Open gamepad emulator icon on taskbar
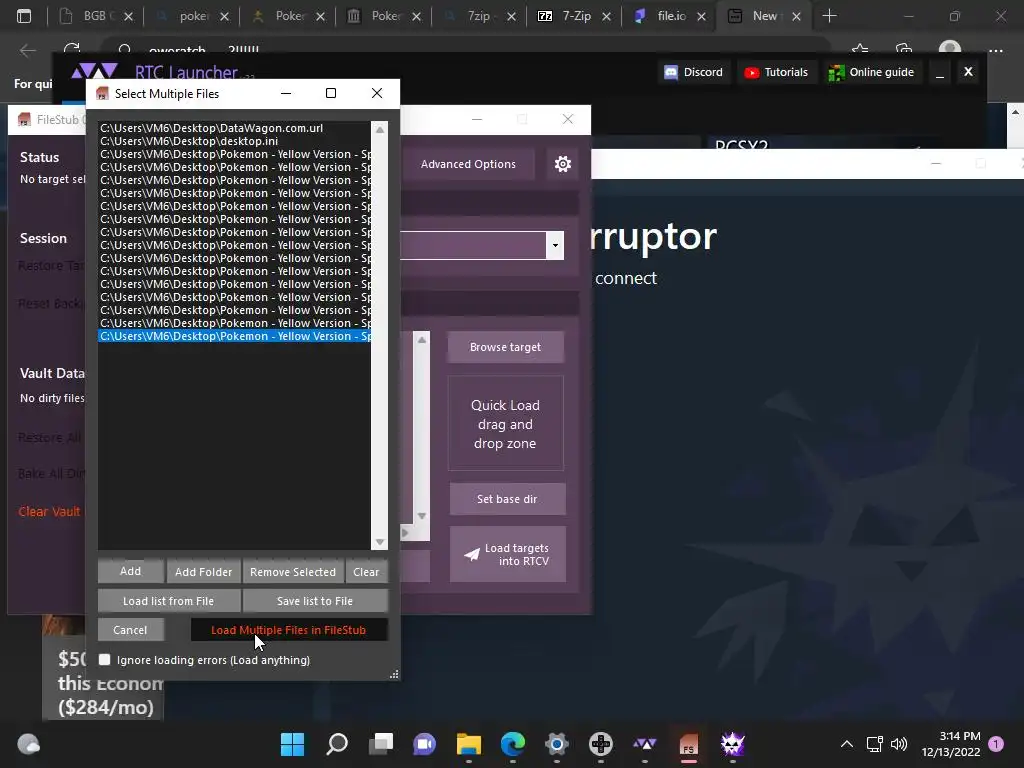 (x=600, y=744)
